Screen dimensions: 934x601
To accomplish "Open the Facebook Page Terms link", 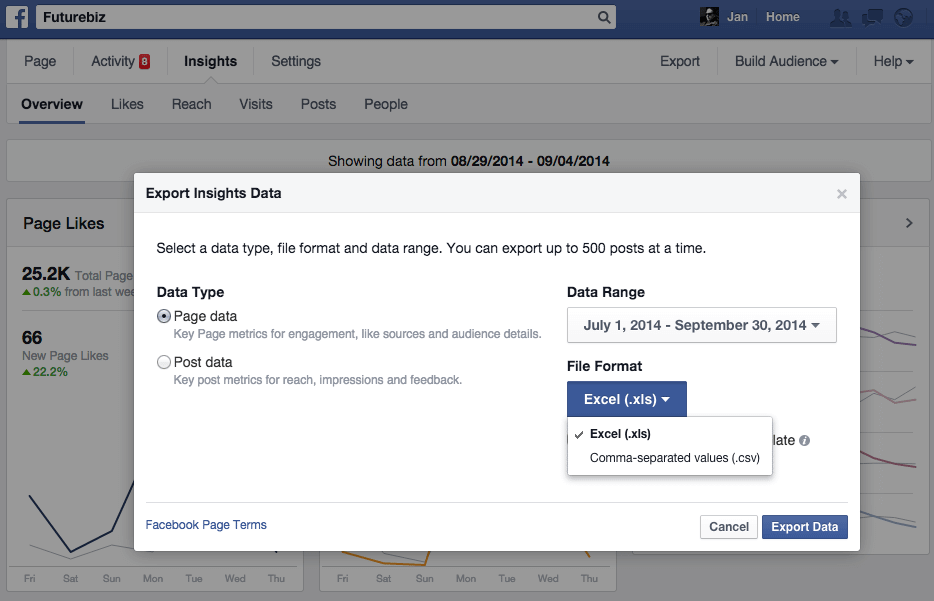I will click(206, 525).
